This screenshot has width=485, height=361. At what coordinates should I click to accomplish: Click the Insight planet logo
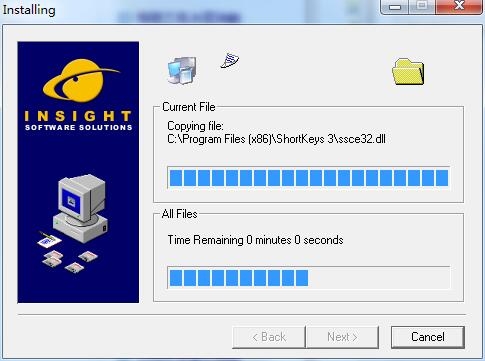point(80,81)
